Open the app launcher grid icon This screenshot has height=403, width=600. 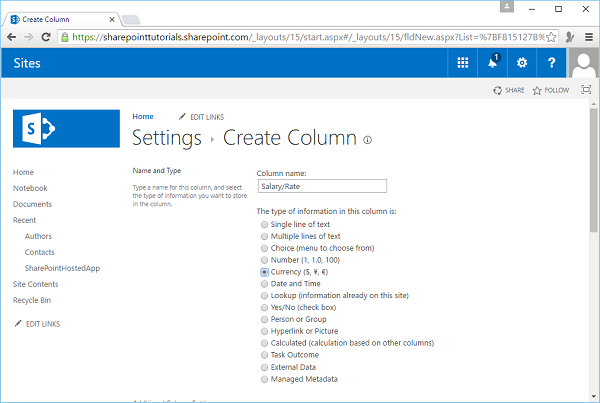coord(463,63)
